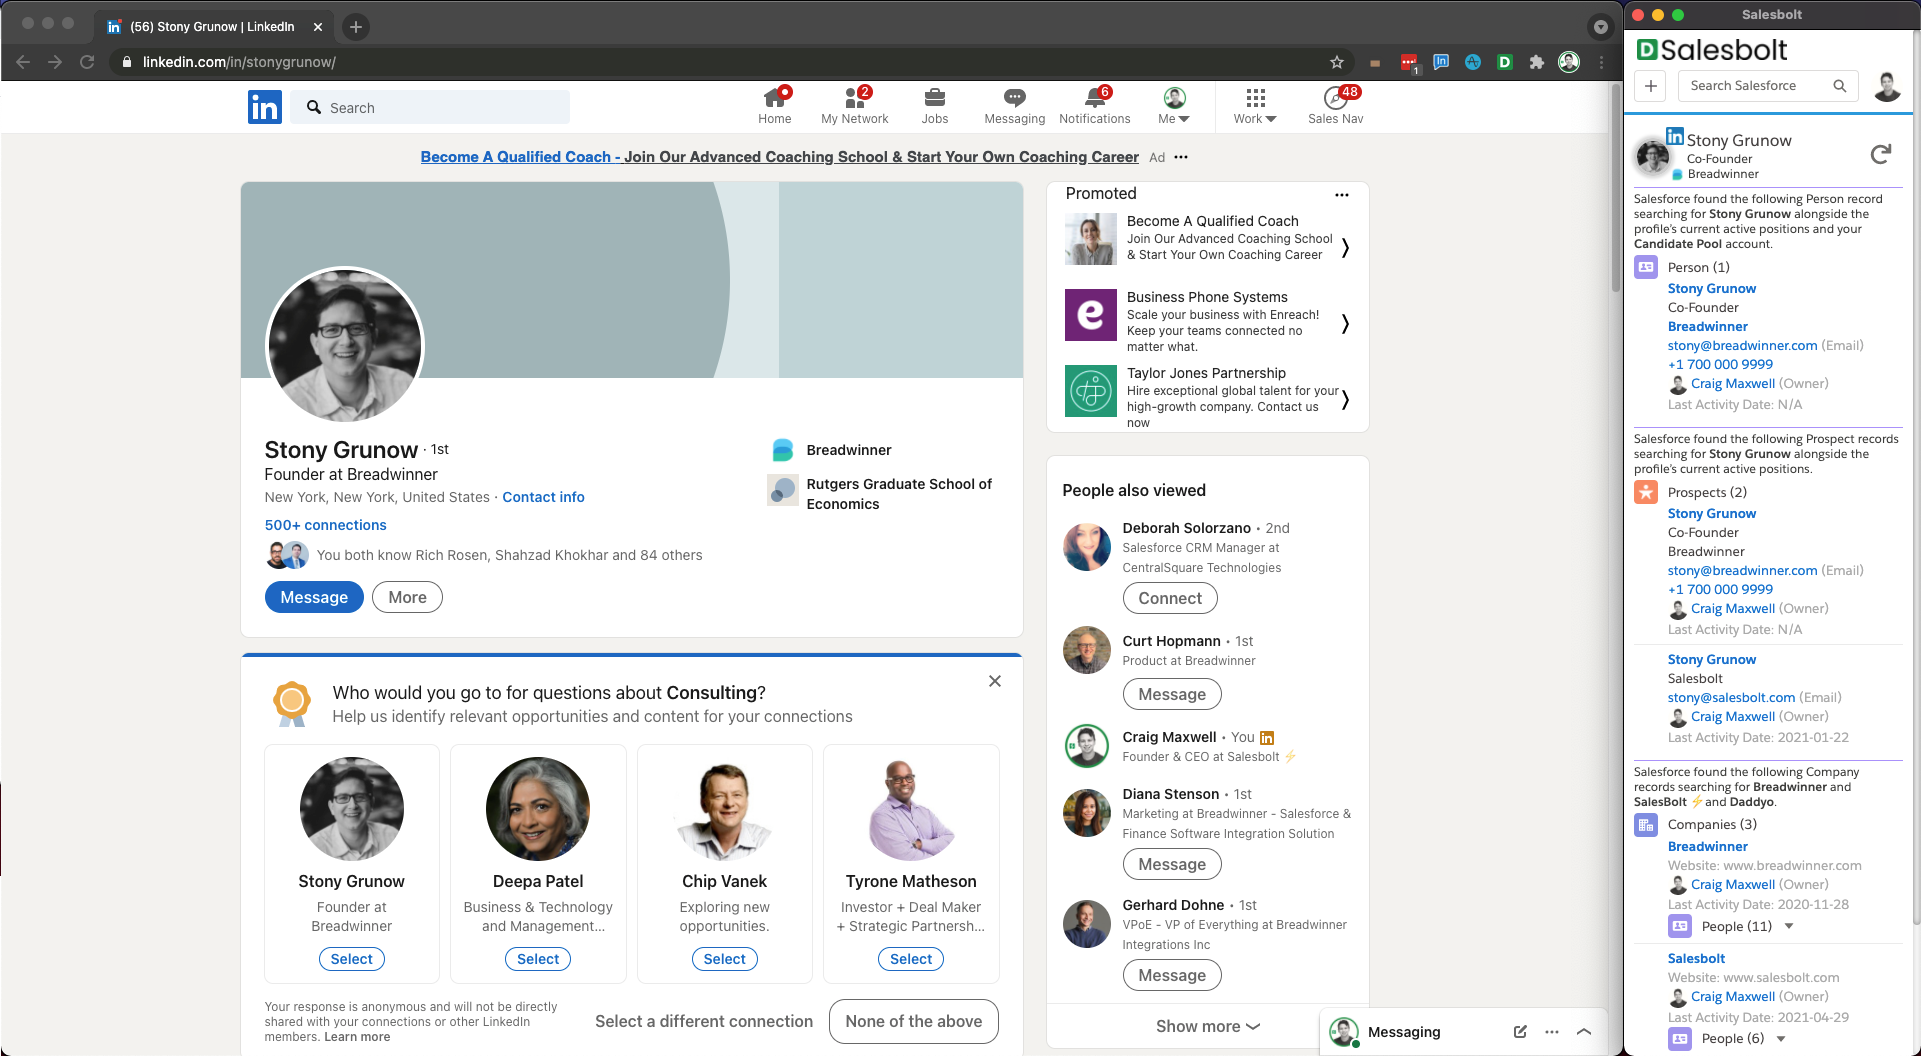Viewport: 1921px width, 1056px height.
Task: Choose Chip Vanek as consulting connection
Action: 724,958
